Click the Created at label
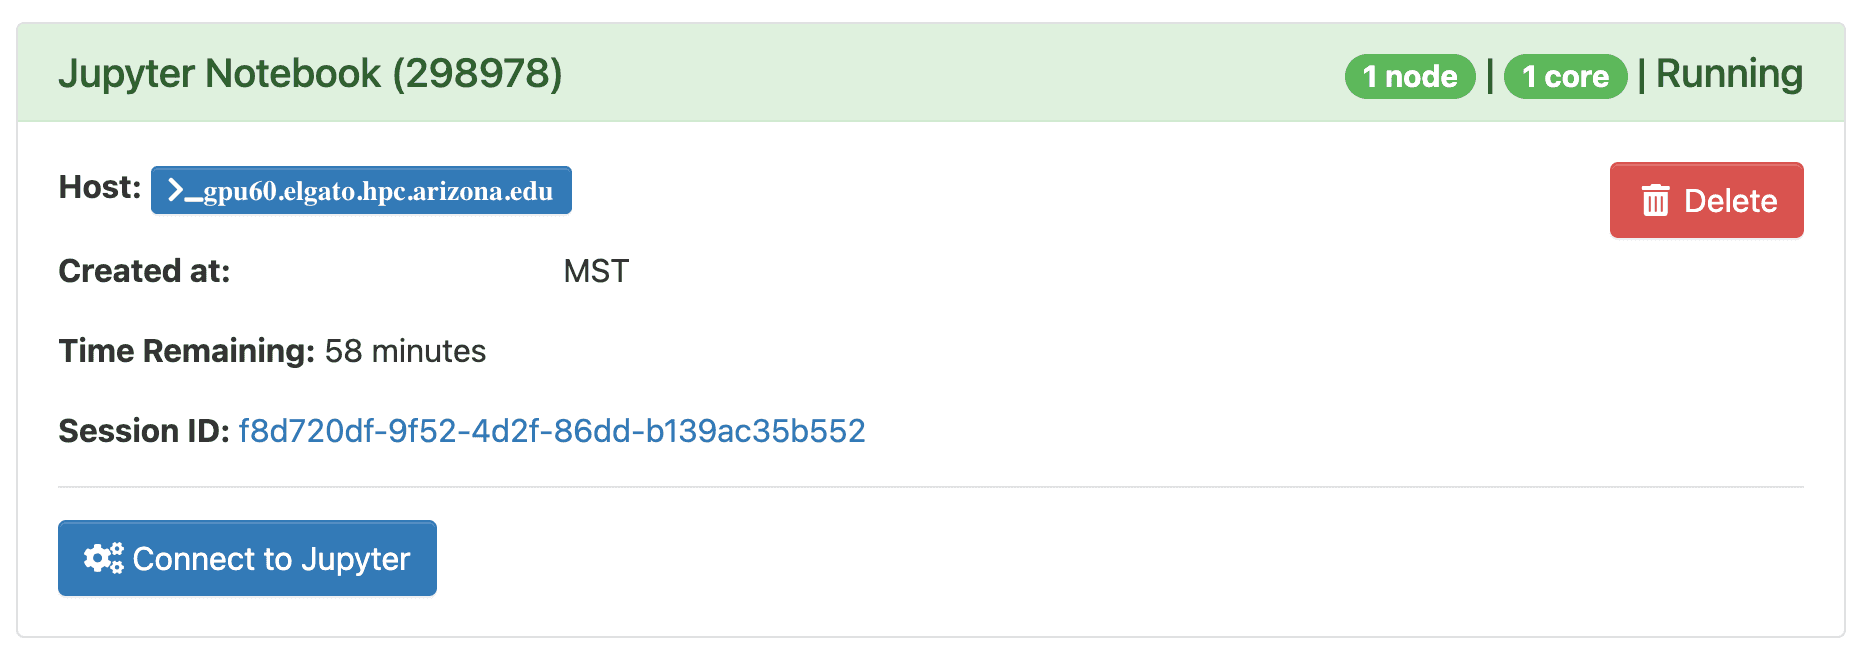 [x=144, y=271]
